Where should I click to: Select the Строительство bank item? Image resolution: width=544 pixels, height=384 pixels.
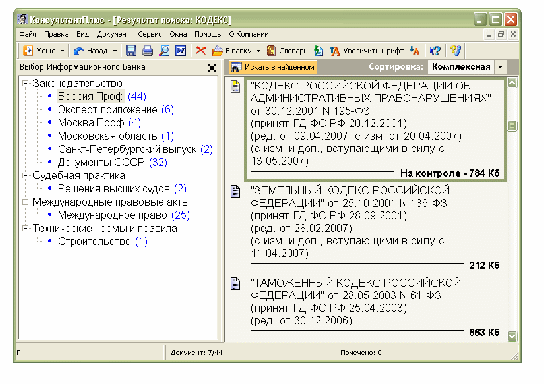click(102, 241)
